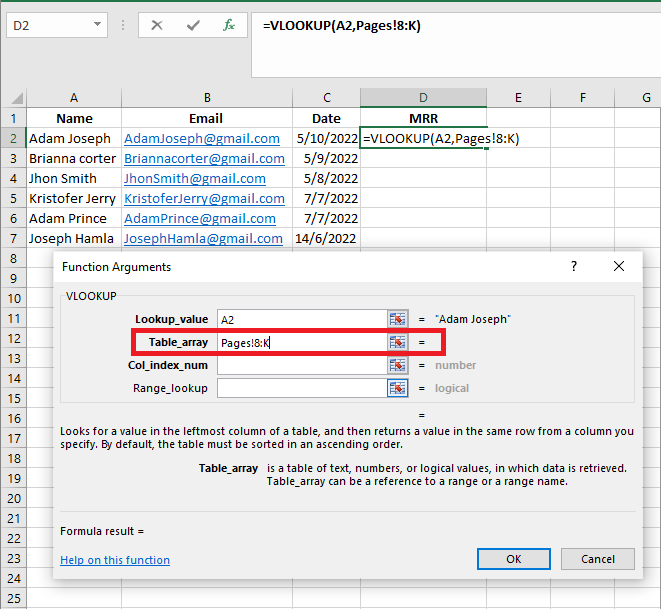Select the Name header cell
The height and width of the screenshot is (609, 661).
click(74, 118)
